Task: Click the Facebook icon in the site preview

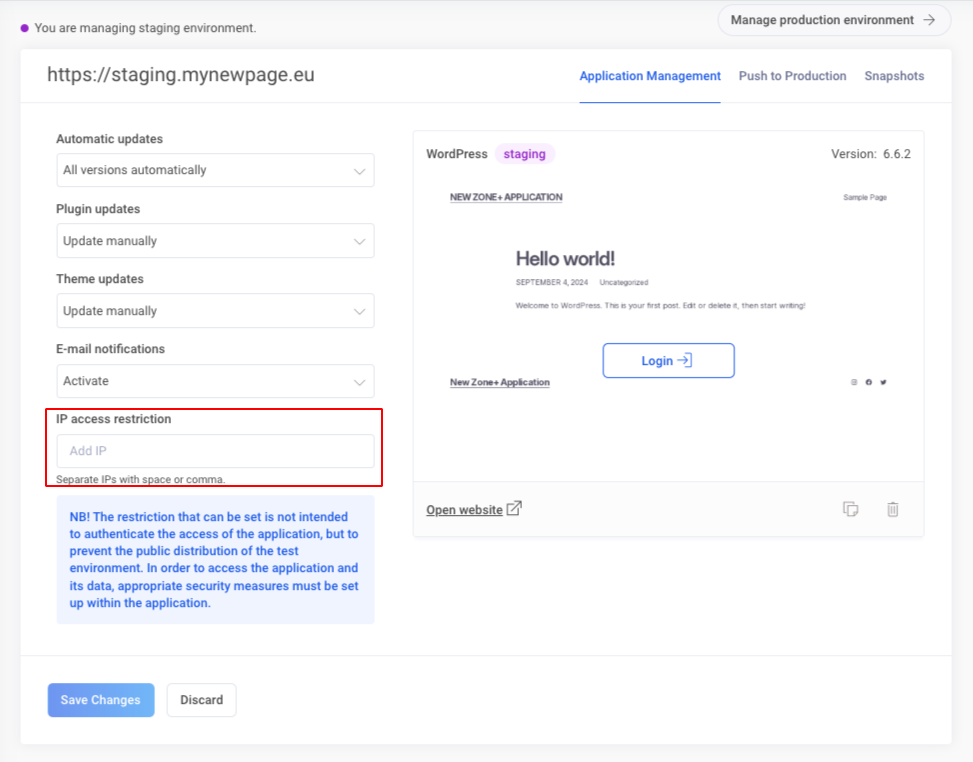Action: point(868,382)
